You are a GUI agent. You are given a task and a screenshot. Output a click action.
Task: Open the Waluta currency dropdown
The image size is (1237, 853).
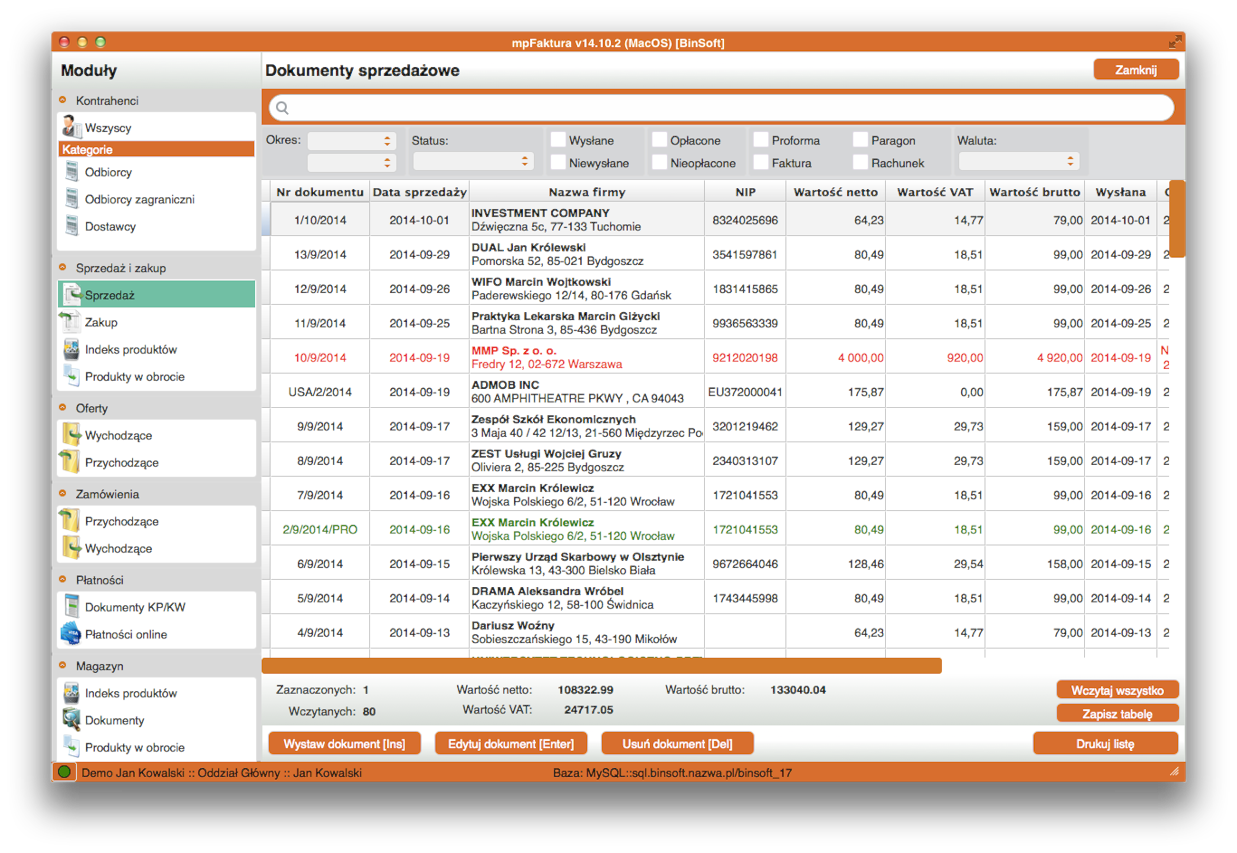point(1018,161)
